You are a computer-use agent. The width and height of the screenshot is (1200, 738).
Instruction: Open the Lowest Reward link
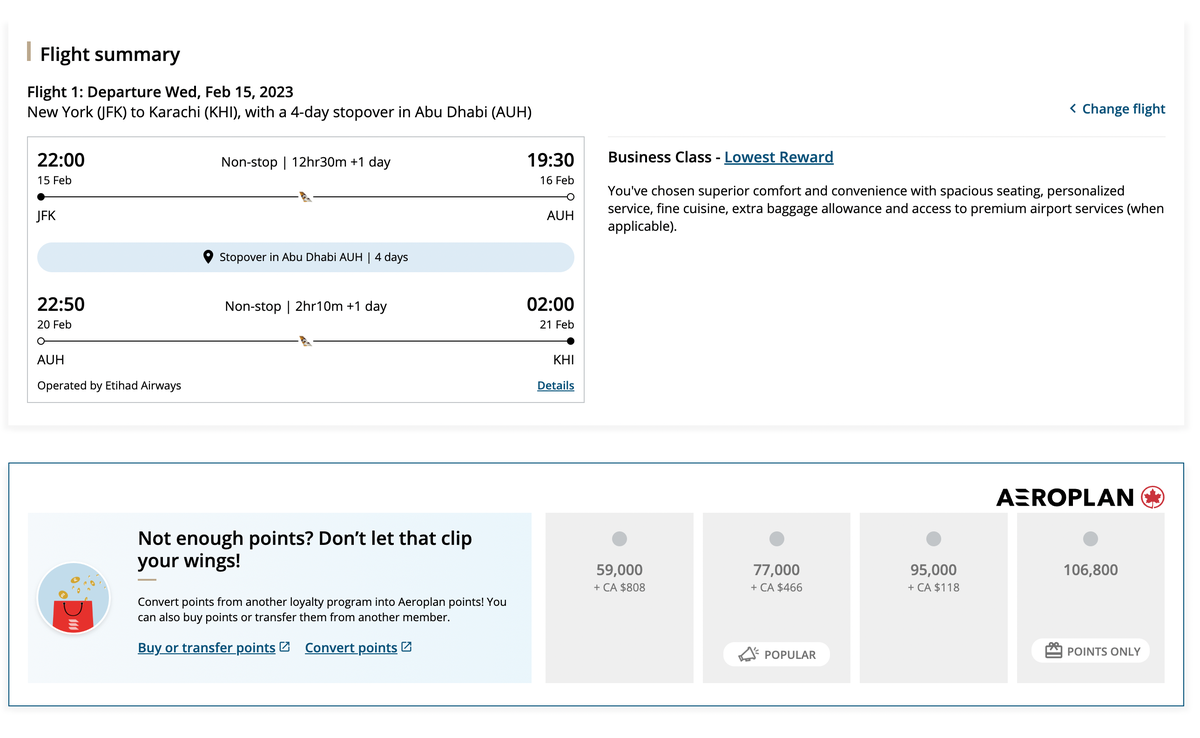(x=779, y=157)
